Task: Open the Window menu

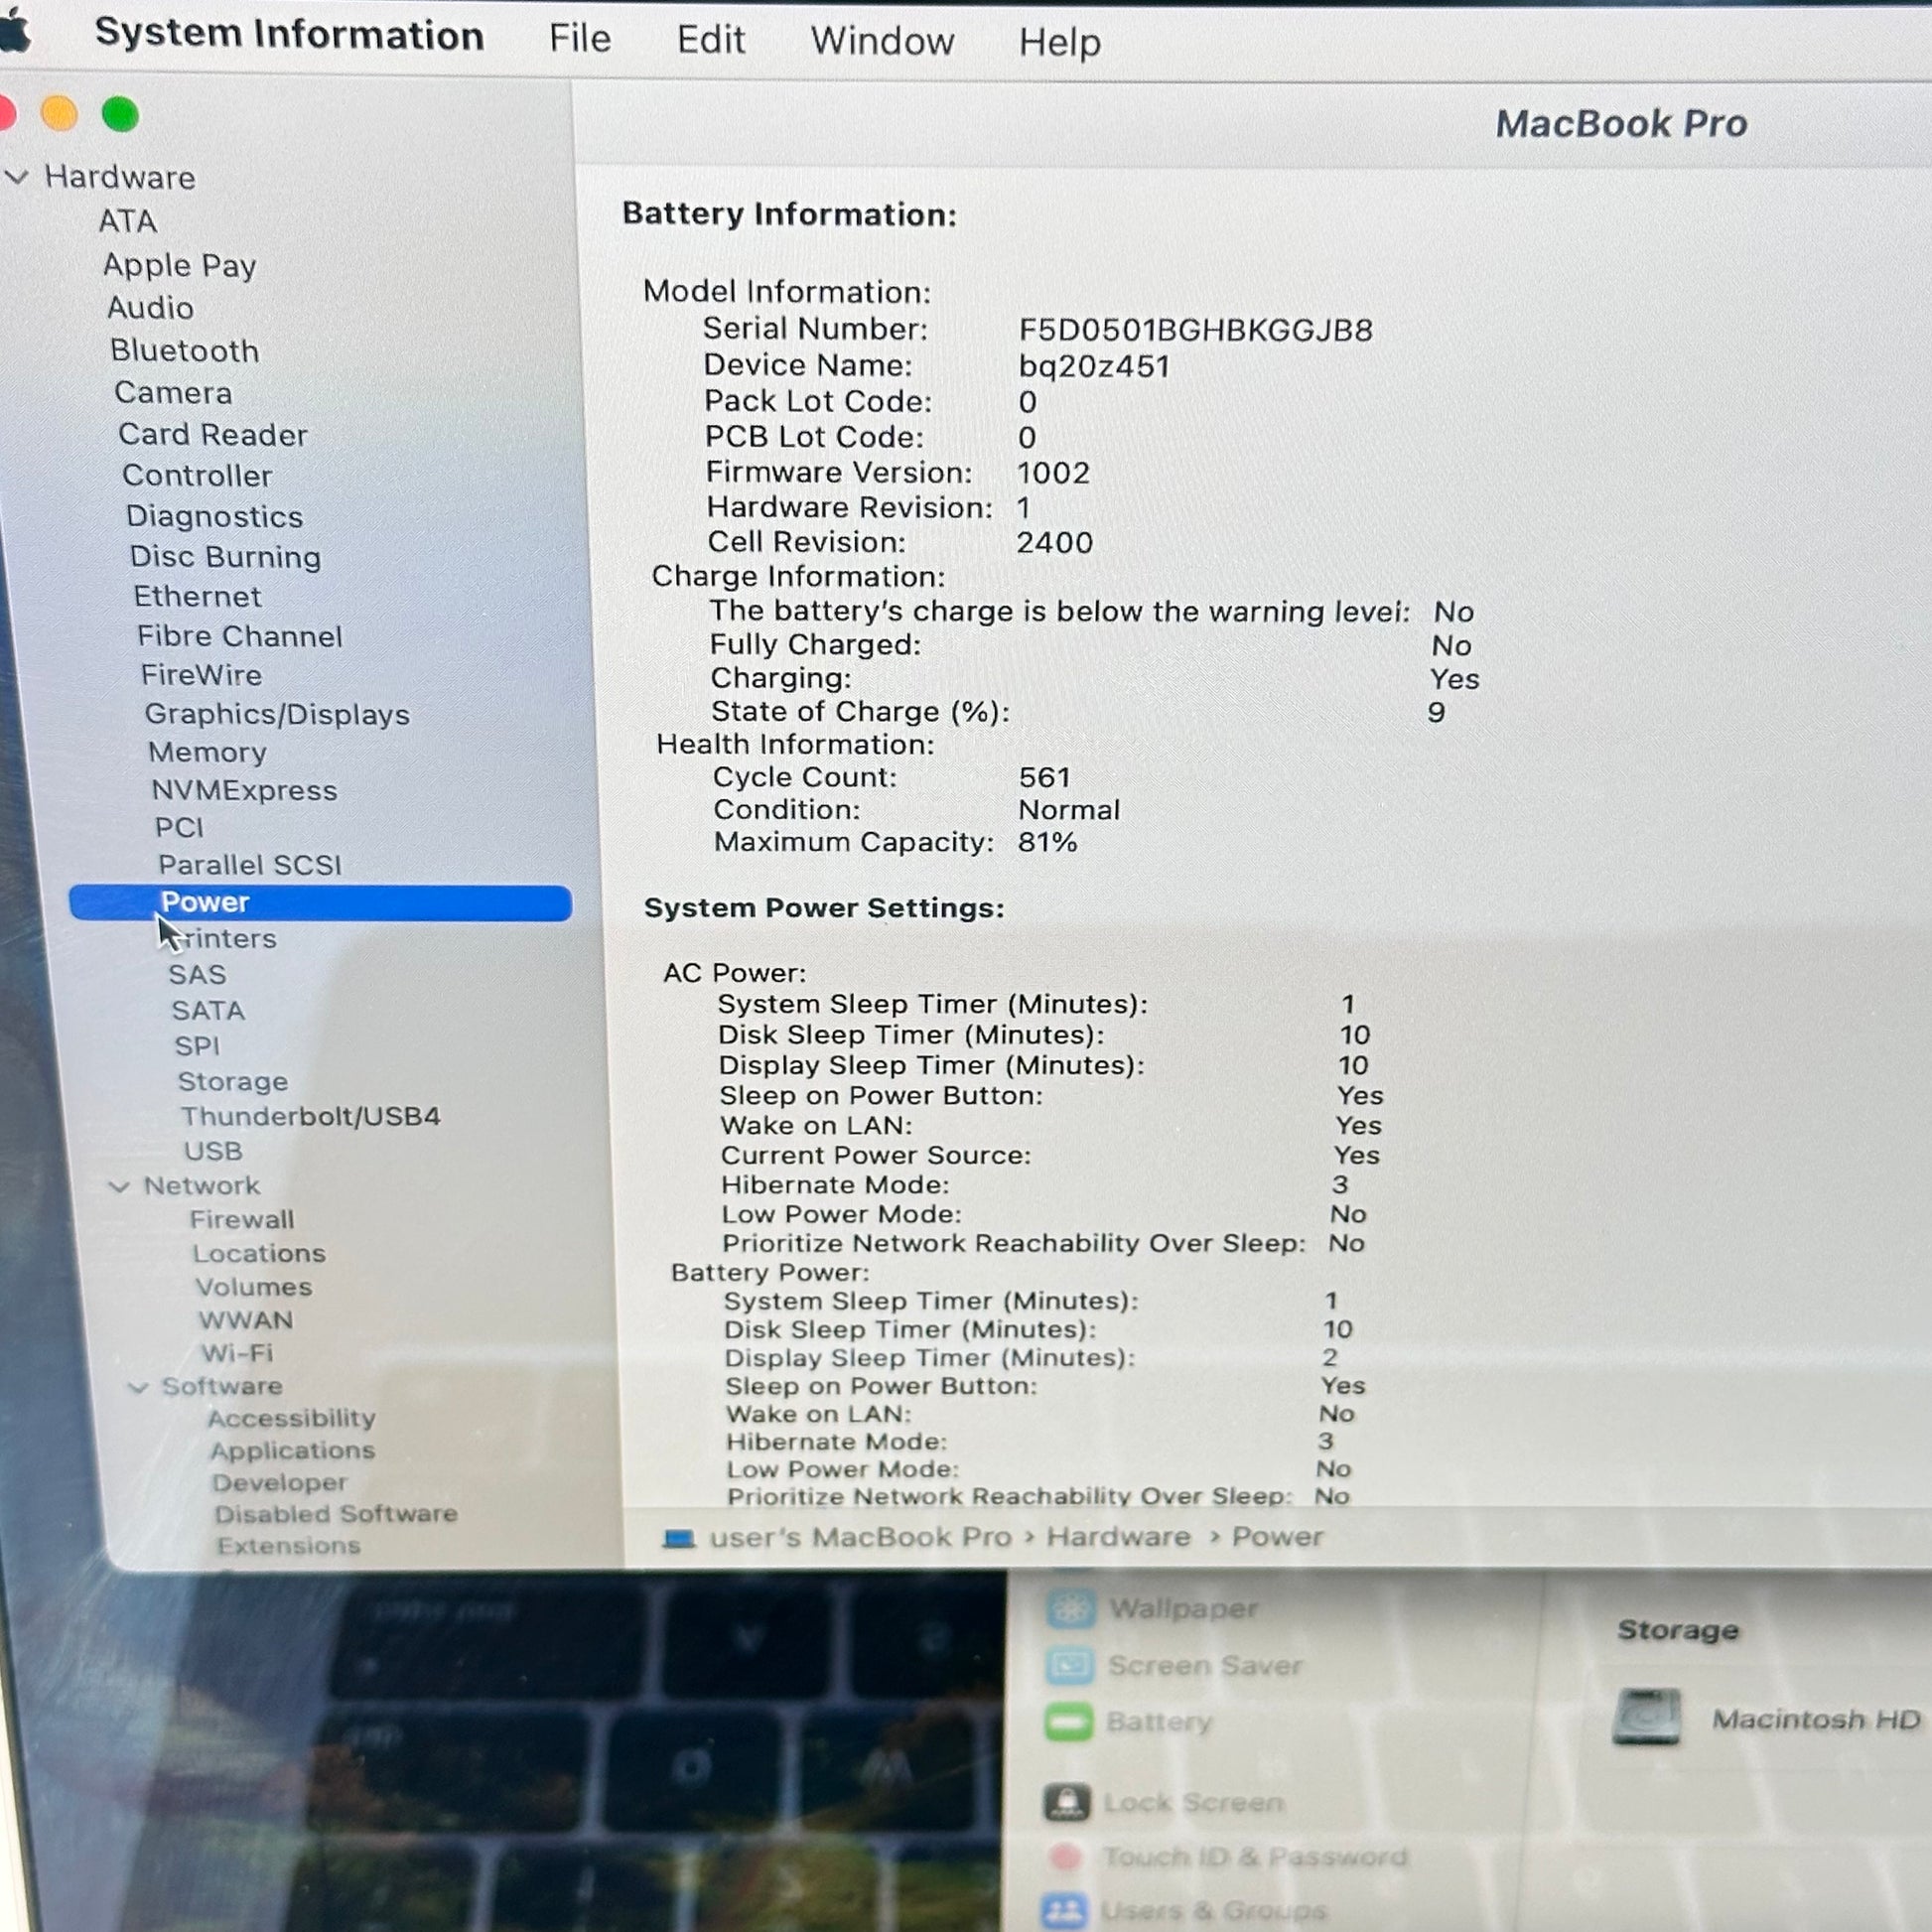Action: [882, 41]
